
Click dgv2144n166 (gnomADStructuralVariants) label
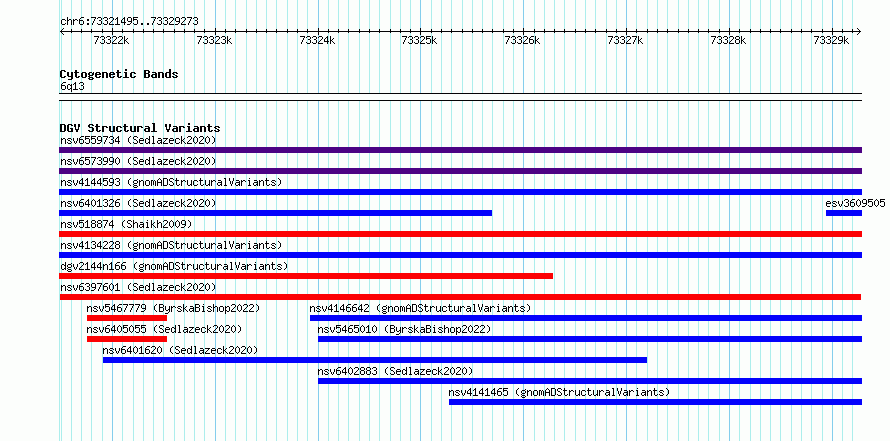coord(174,266)
